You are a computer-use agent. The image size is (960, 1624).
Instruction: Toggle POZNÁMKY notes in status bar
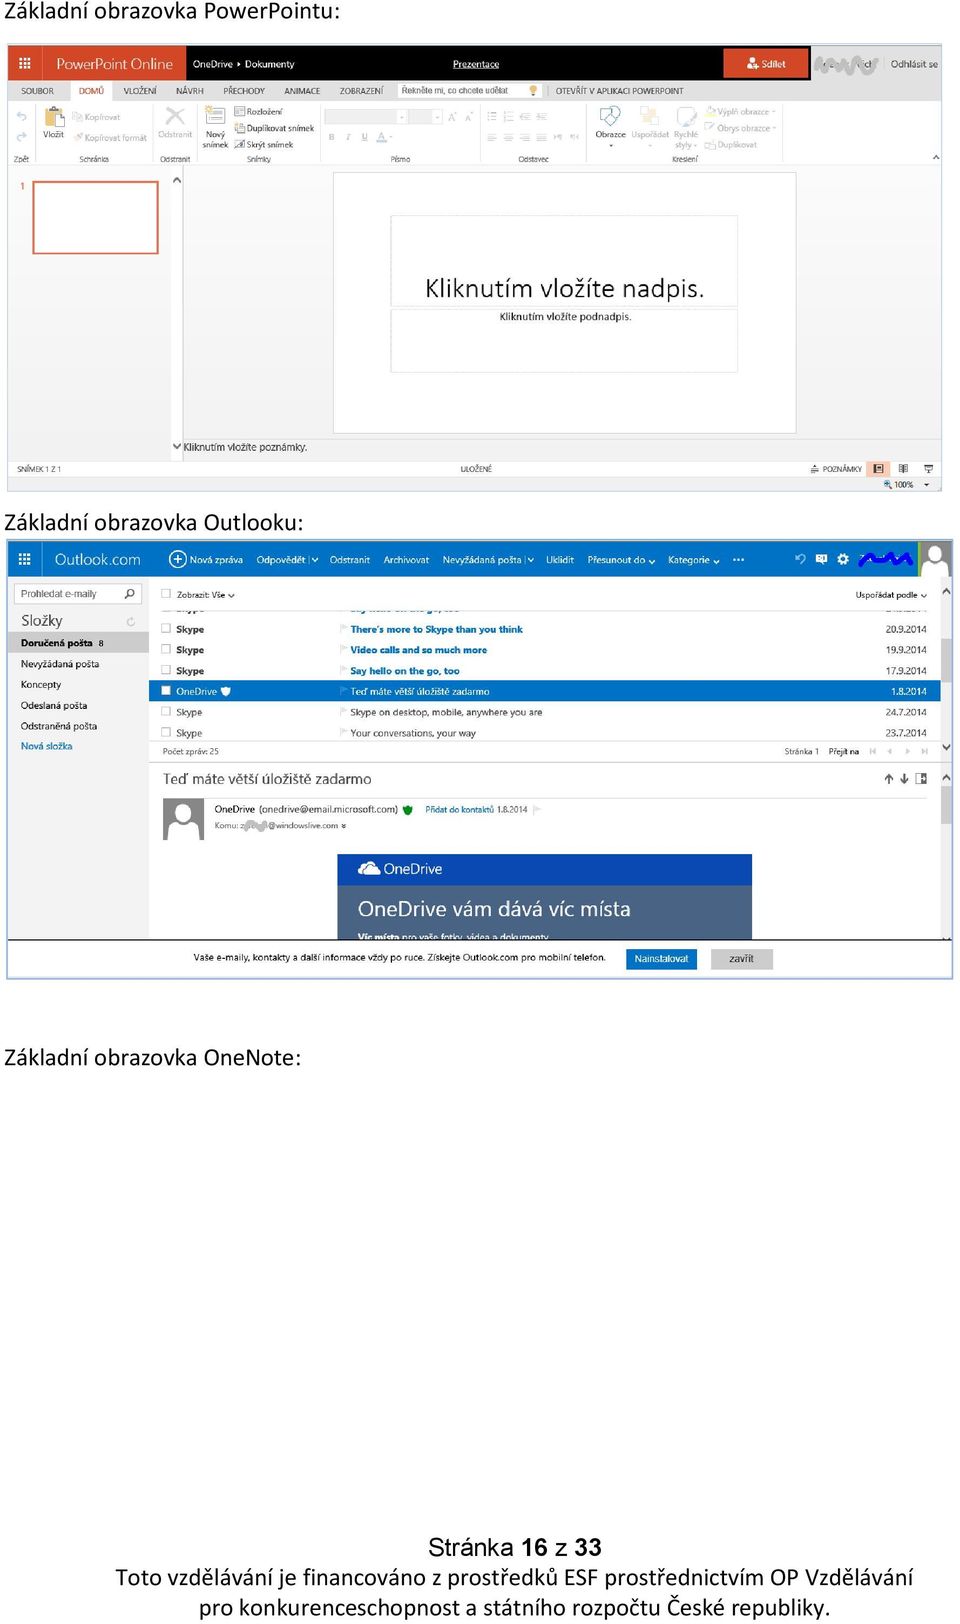click(836, 469)
